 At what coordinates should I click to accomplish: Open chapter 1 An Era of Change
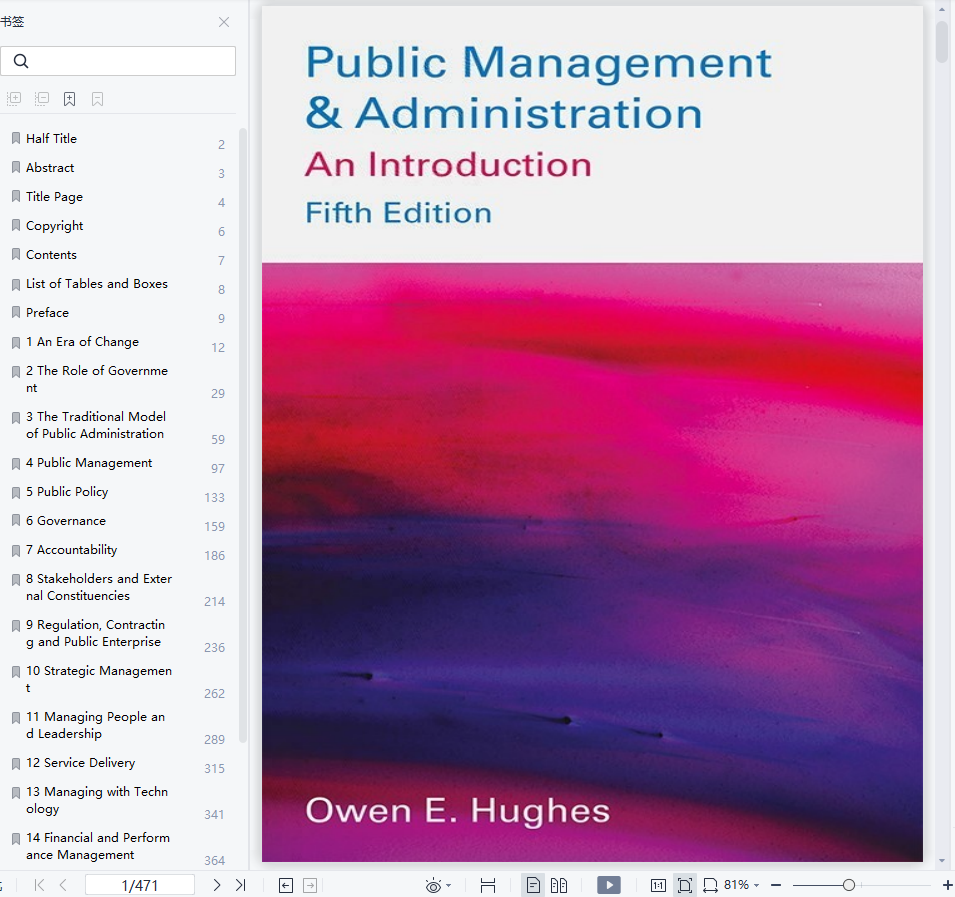pyautogui.click(x=82, y=342)
